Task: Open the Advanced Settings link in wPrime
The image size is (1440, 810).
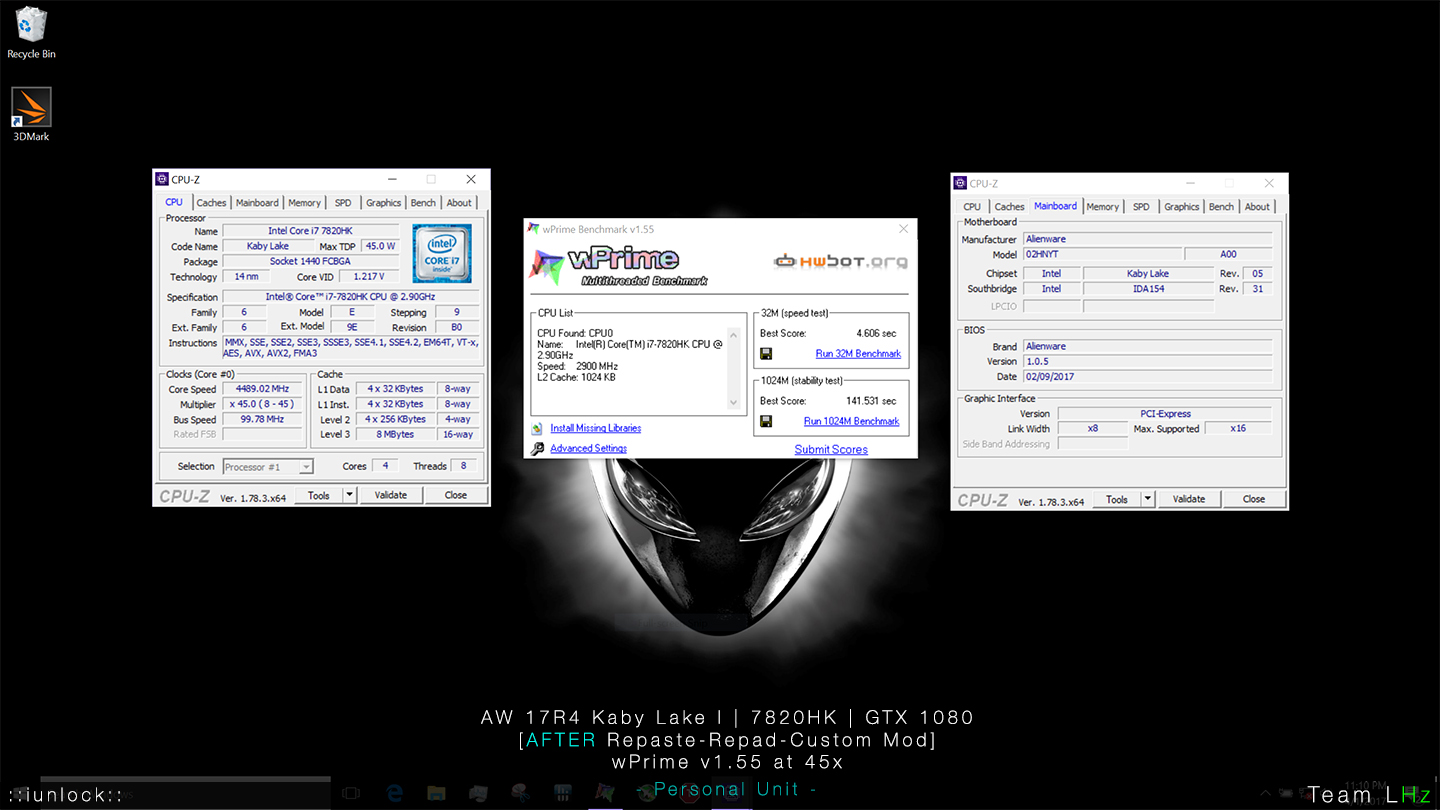Action: pos(588,448)
